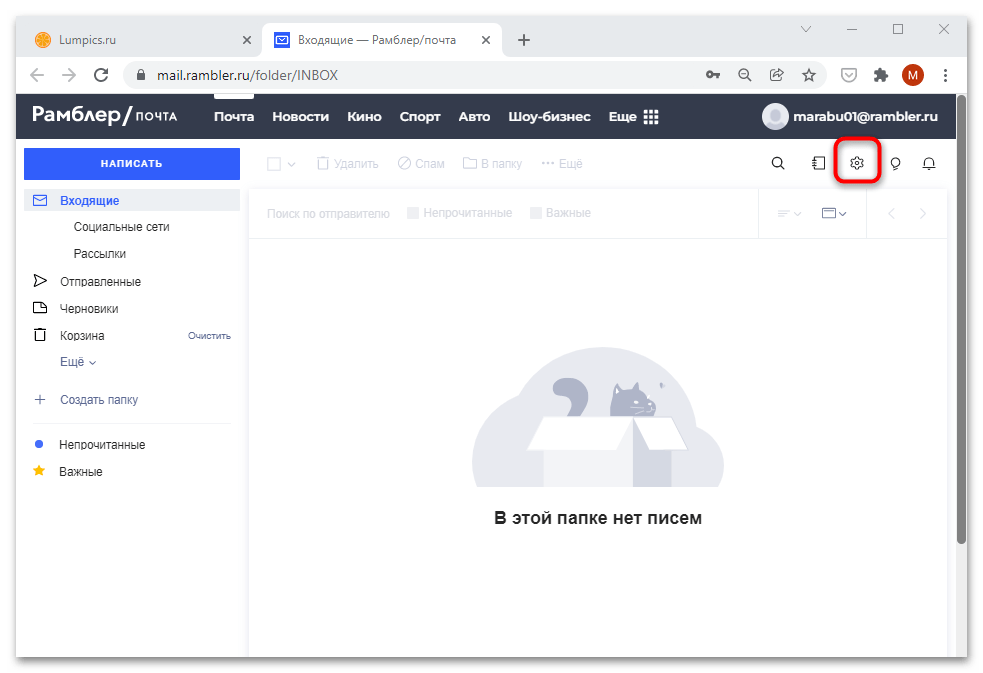Show Важные starred messages in sidebar
Viewport: 983px width, 673px height.
80,472
